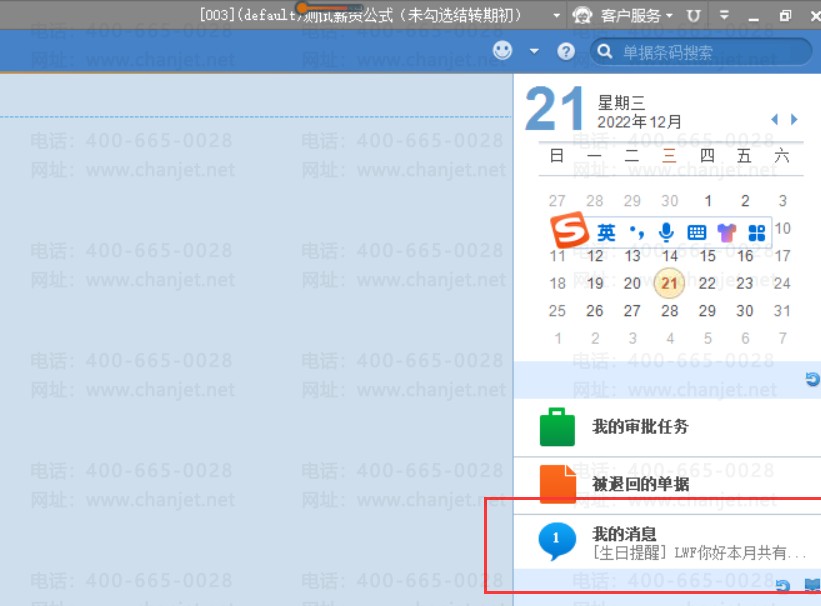Open Sogou toolbox grid icon
821x606 pixels.
(756, 233)
